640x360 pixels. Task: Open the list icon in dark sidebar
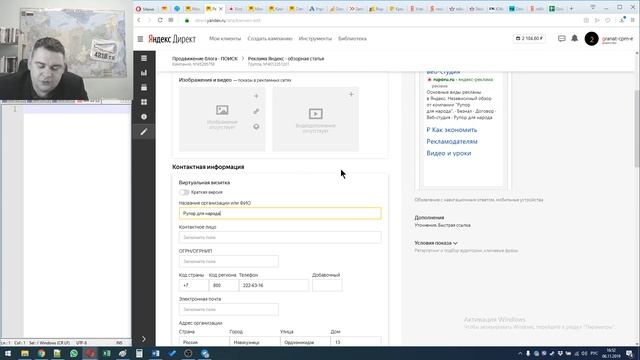coord(144,58)
